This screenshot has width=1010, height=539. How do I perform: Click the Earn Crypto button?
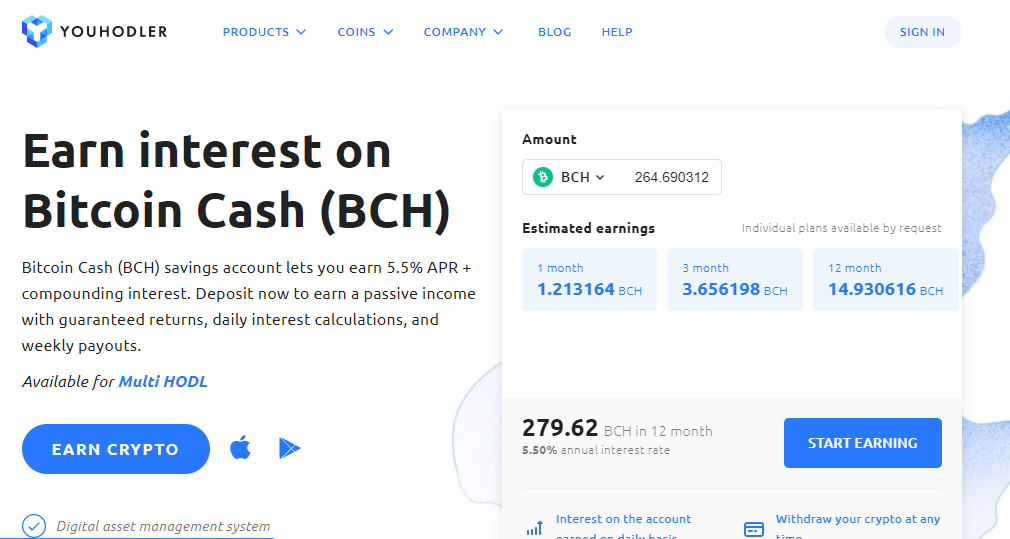(x=116, y=449)
